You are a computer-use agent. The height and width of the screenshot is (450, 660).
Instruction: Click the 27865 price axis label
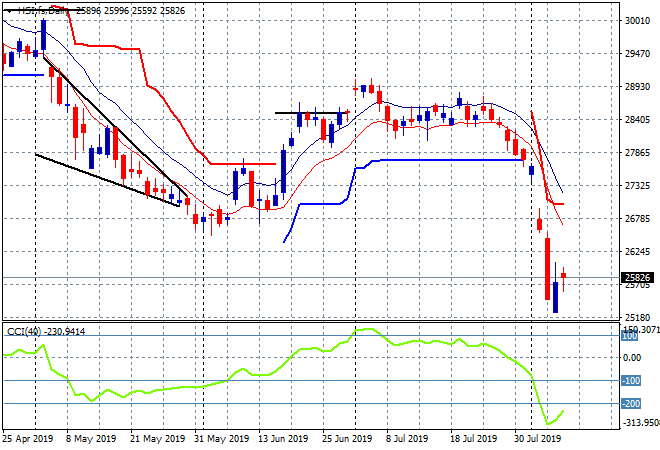click(637, 152)
